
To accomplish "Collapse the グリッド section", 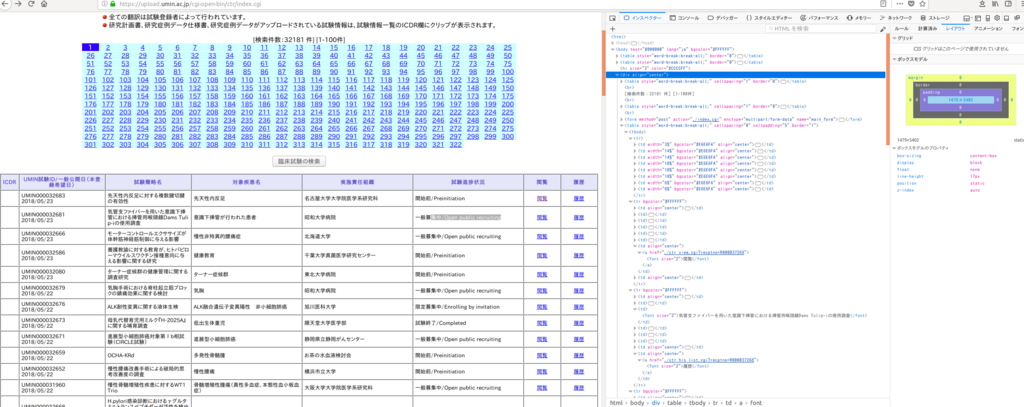I will click(894, 39).
